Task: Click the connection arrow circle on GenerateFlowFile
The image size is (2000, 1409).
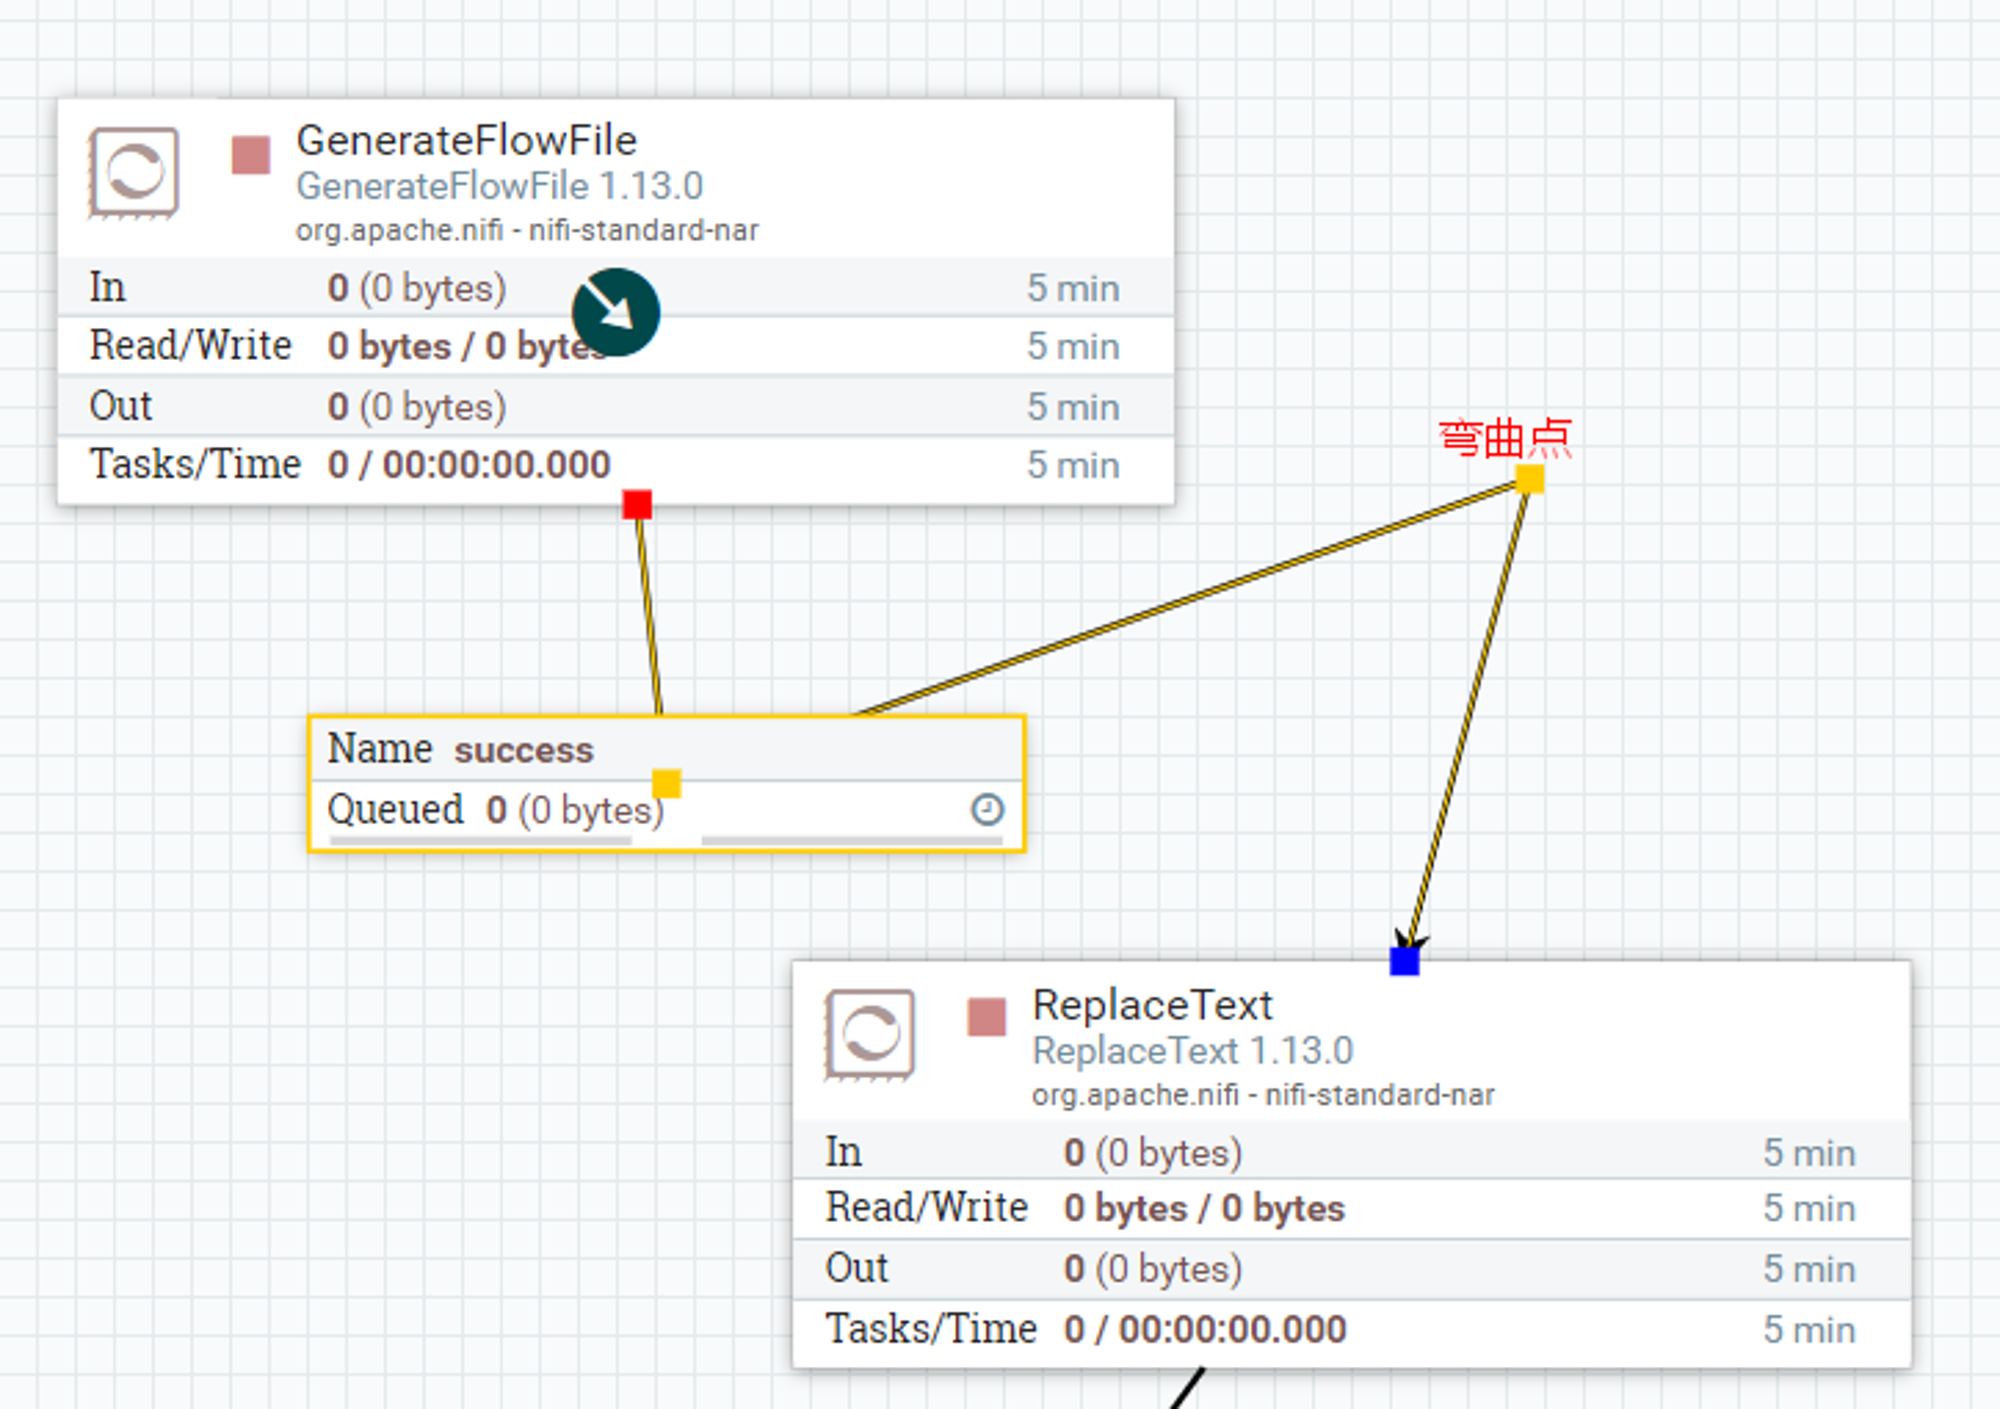Action: pos(616,312)
